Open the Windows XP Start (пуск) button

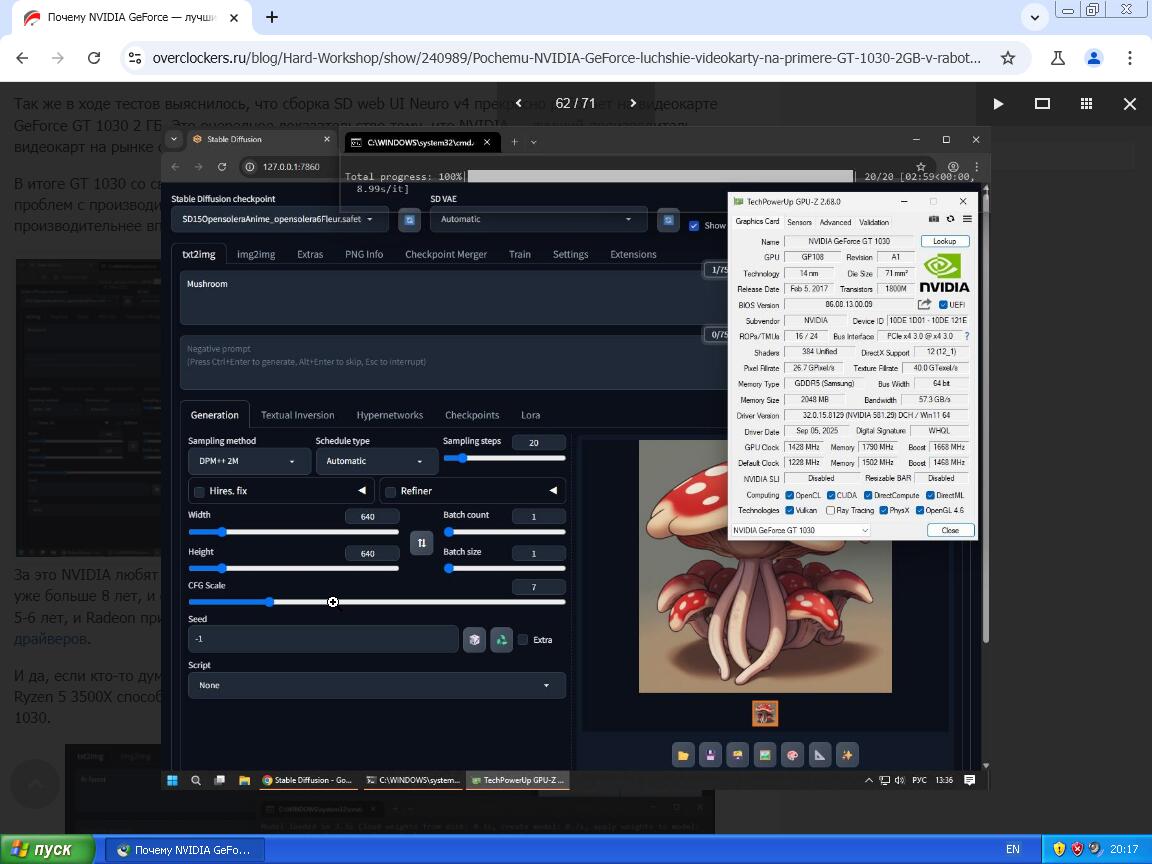click(x=46, y=849)
